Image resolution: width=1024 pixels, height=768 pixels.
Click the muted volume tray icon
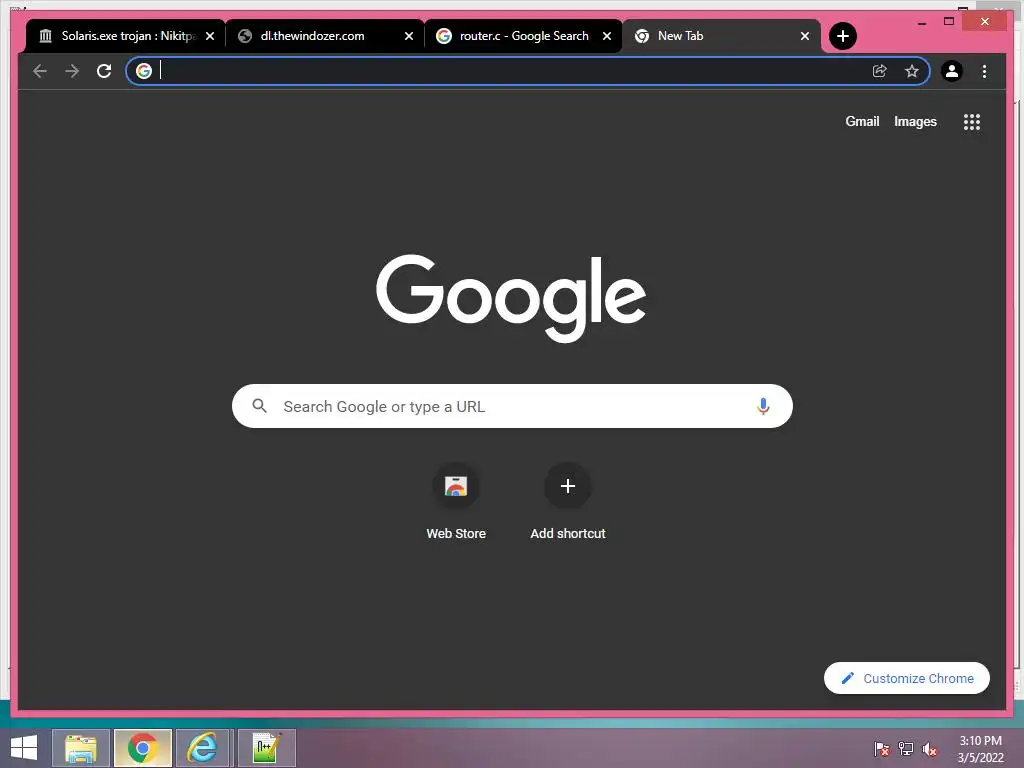(930, 749)
